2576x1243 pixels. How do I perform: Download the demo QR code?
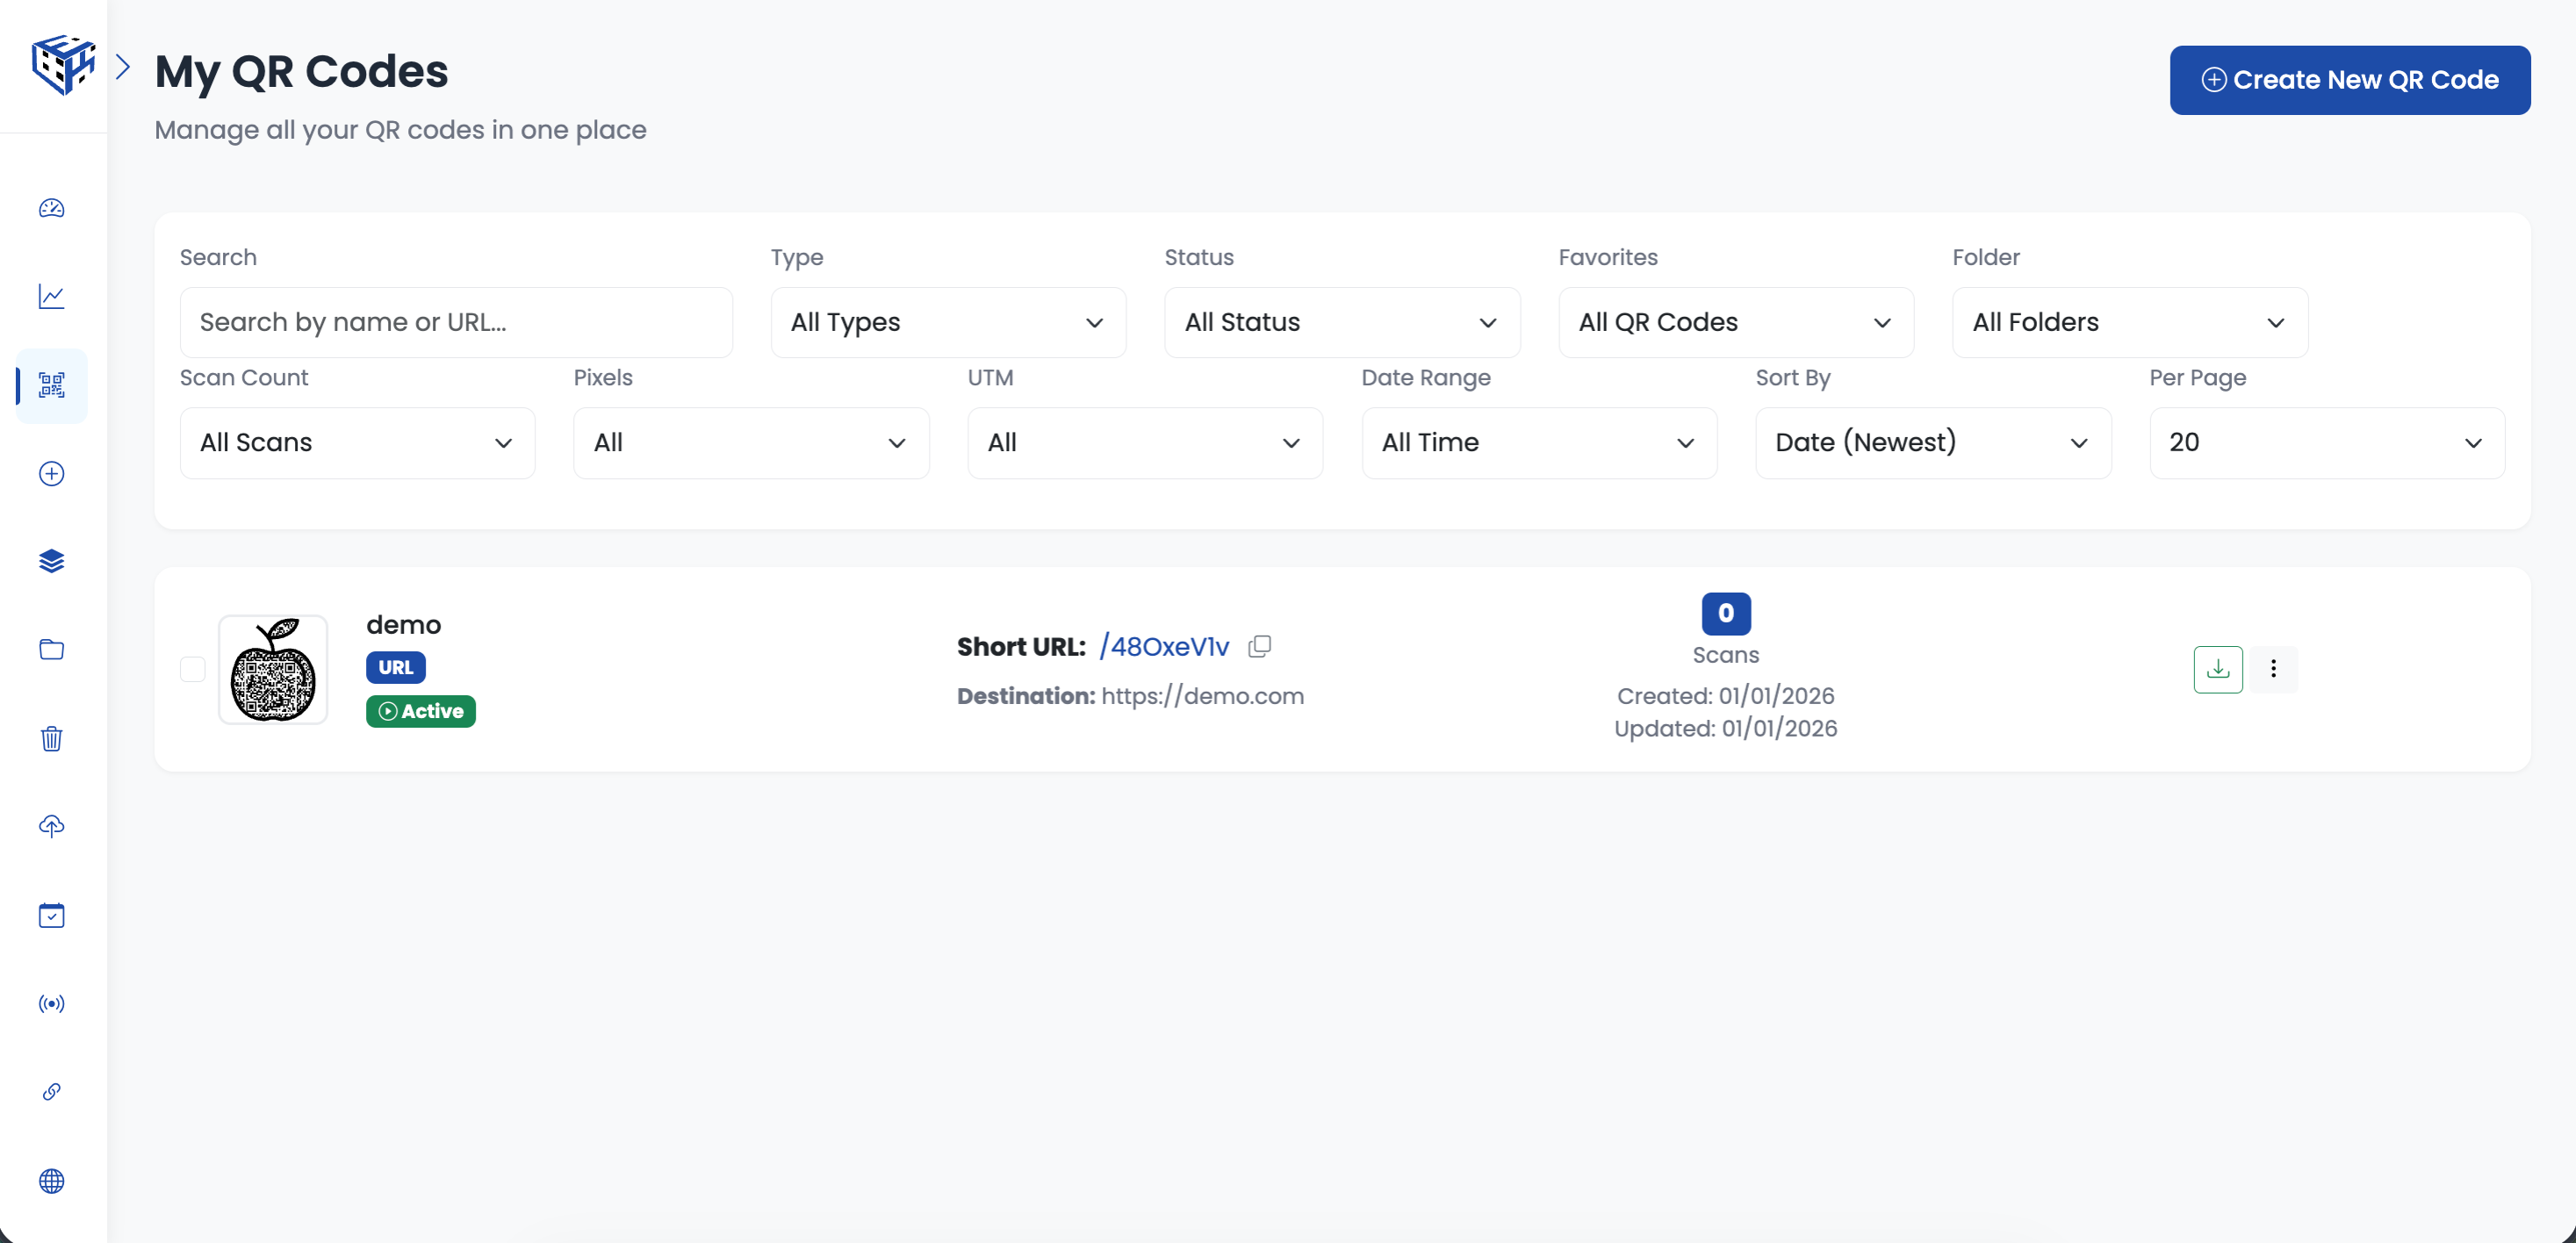(2217, 669)
